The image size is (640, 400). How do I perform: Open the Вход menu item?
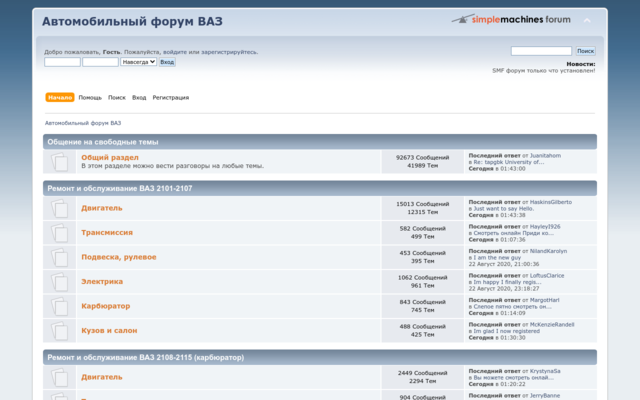[x=139, y=98]
